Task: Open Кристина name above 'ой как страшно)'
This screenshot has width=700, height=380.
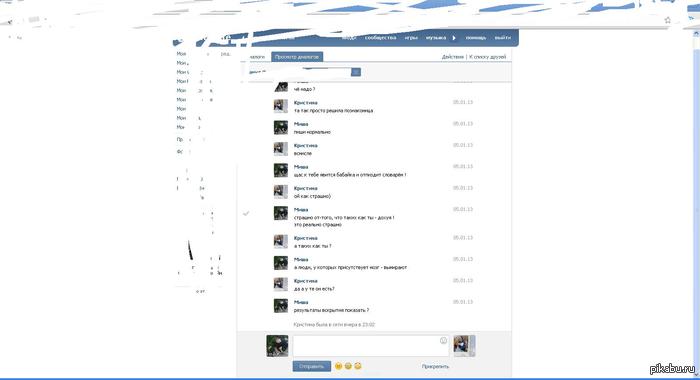Action: click(x=306, y=188)
